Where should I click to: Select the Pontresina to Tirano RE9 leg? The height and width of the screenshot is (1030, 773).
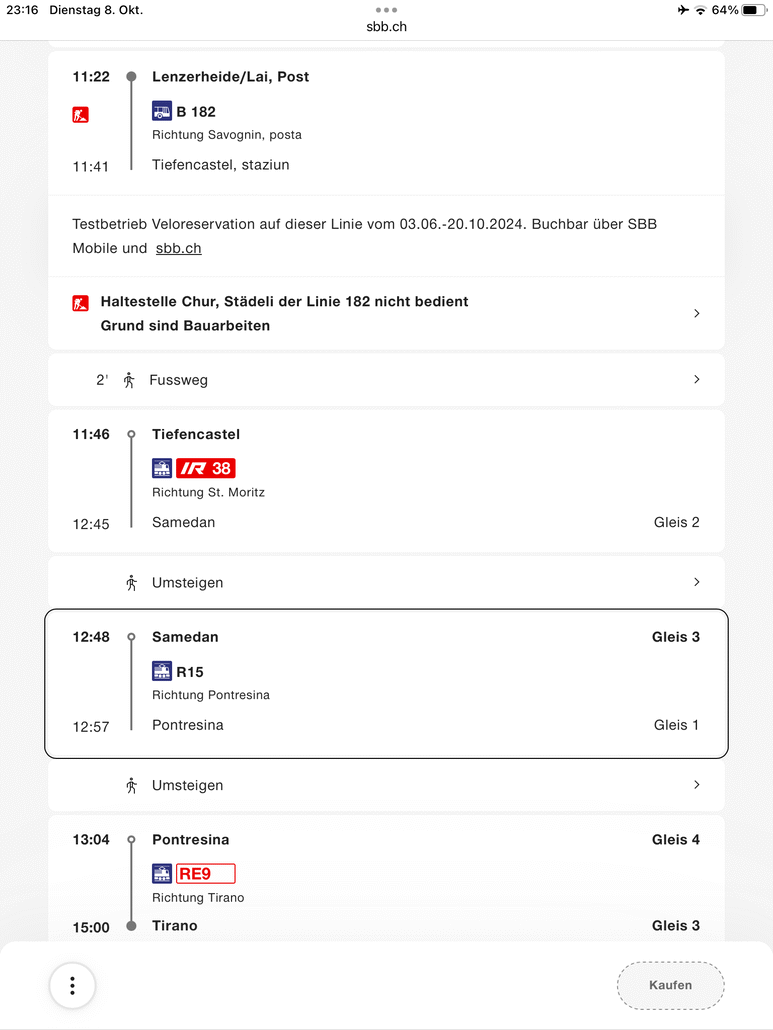click(386, 880)
